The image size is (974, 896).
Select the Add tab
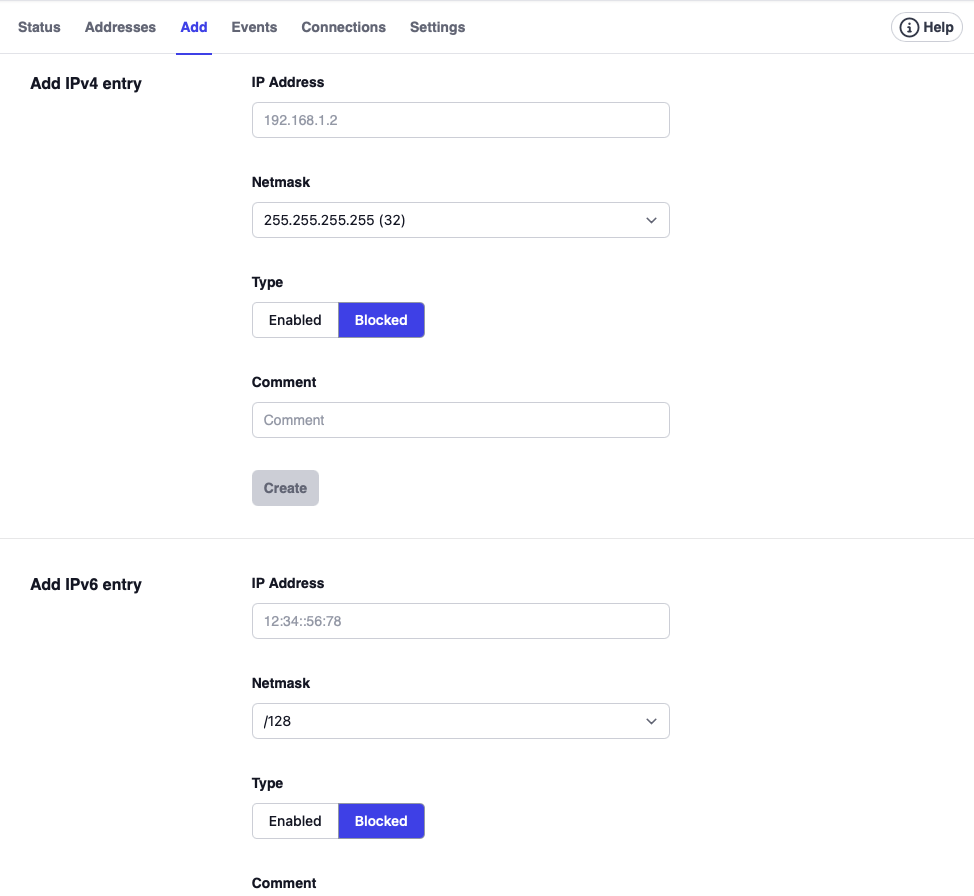pyautogui.click(x=193, y=27)
